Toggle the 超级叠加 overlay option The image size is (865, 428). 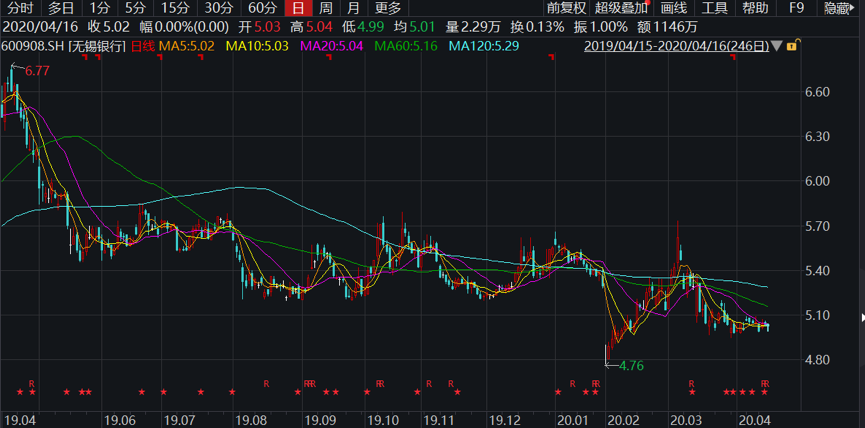[621, 8]
